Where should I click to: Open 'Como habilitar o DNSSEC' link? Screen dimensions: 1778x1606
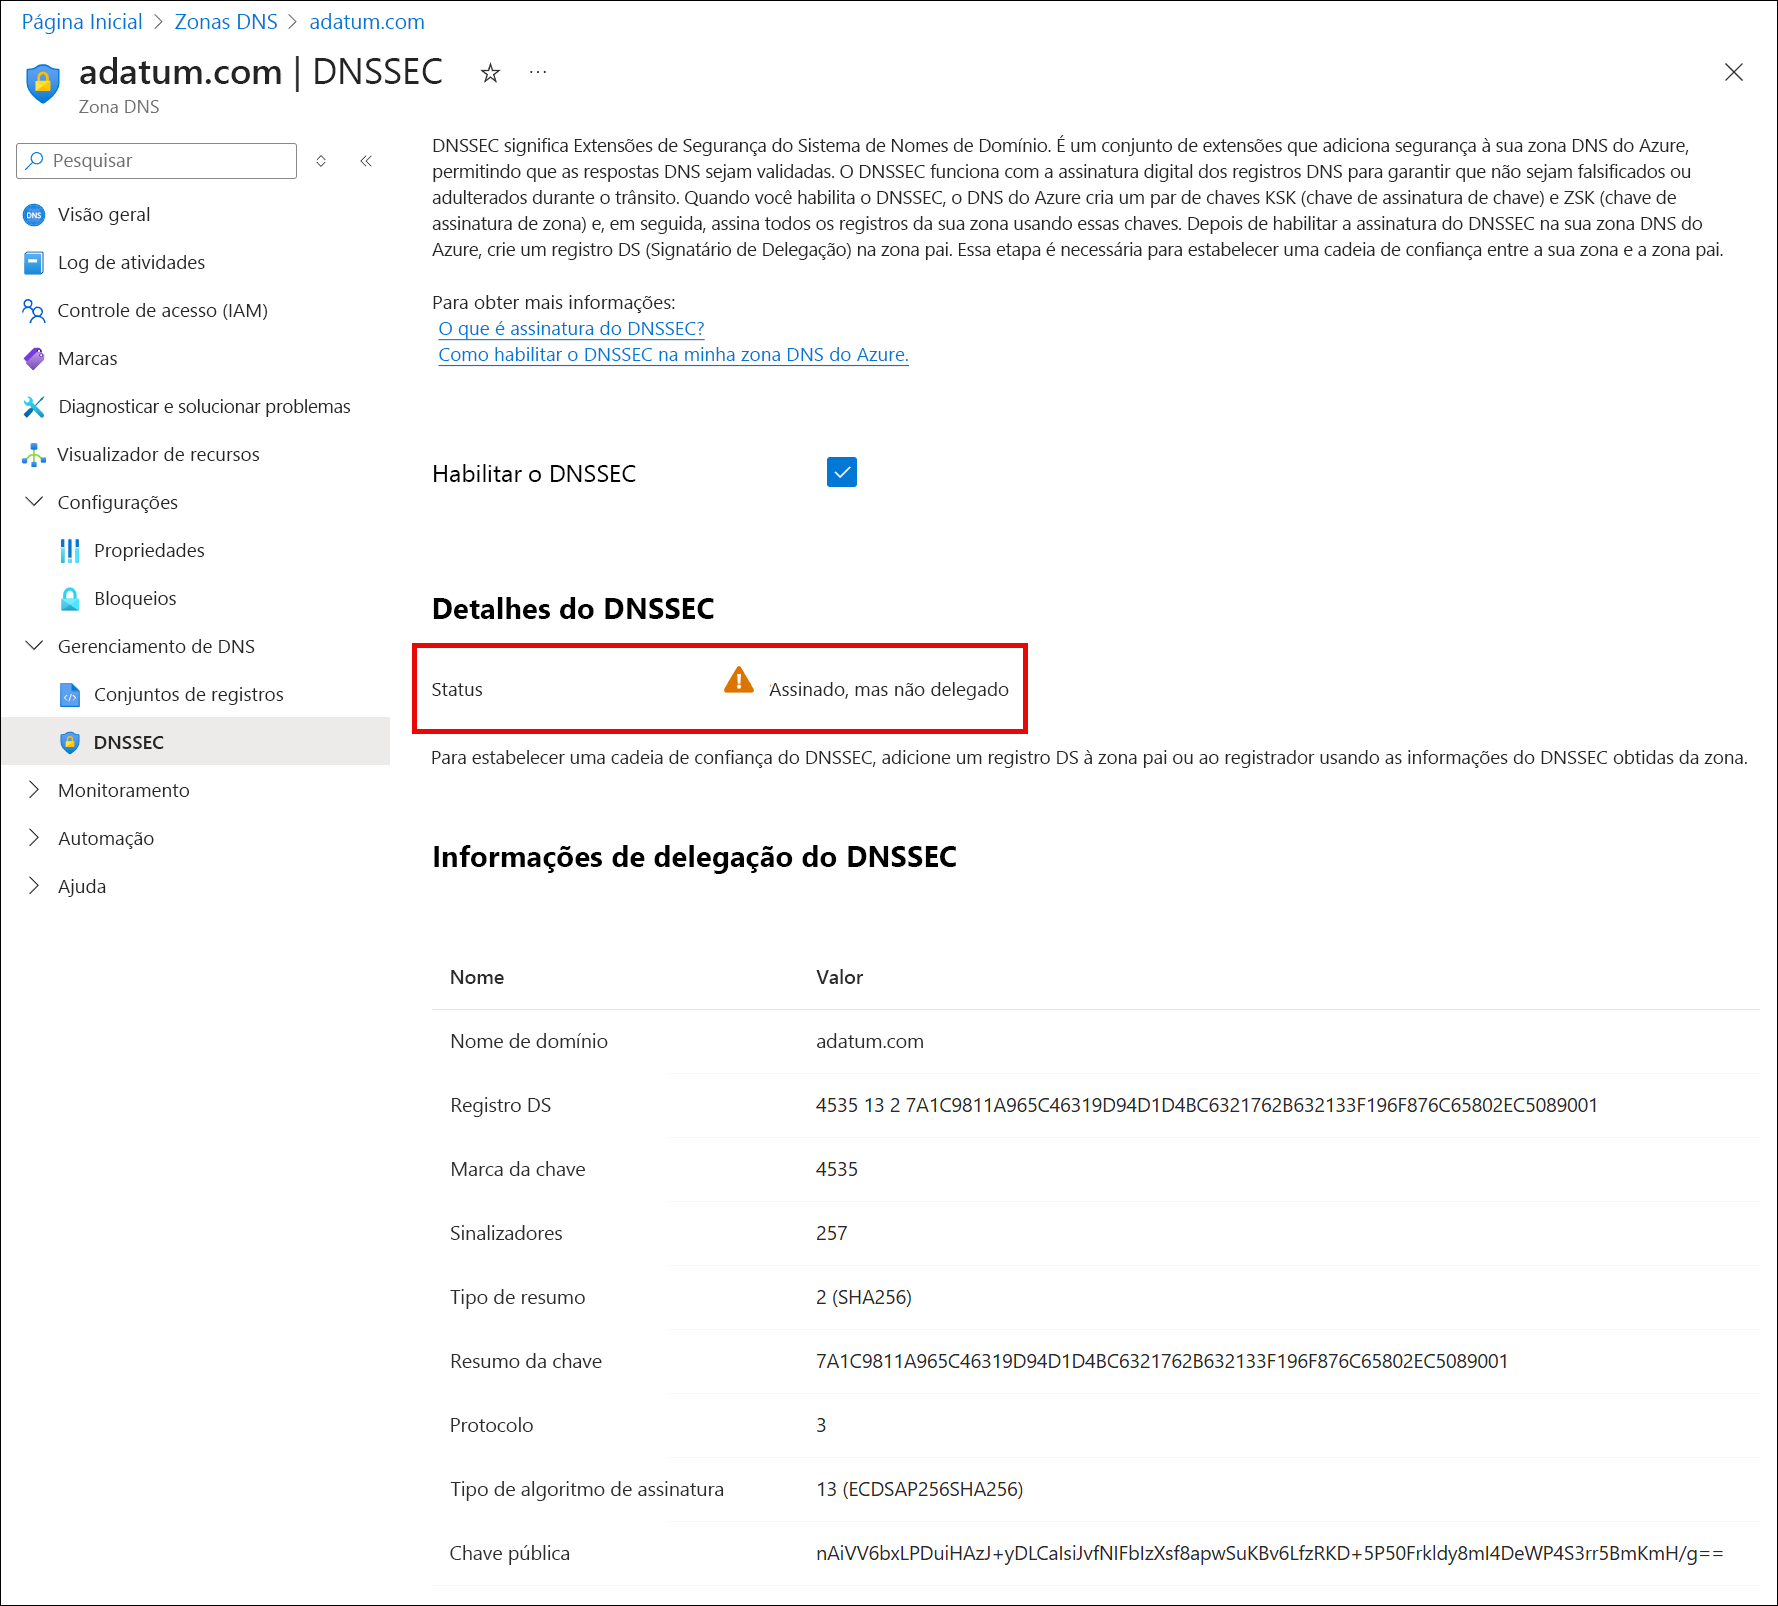coord(673,355)
